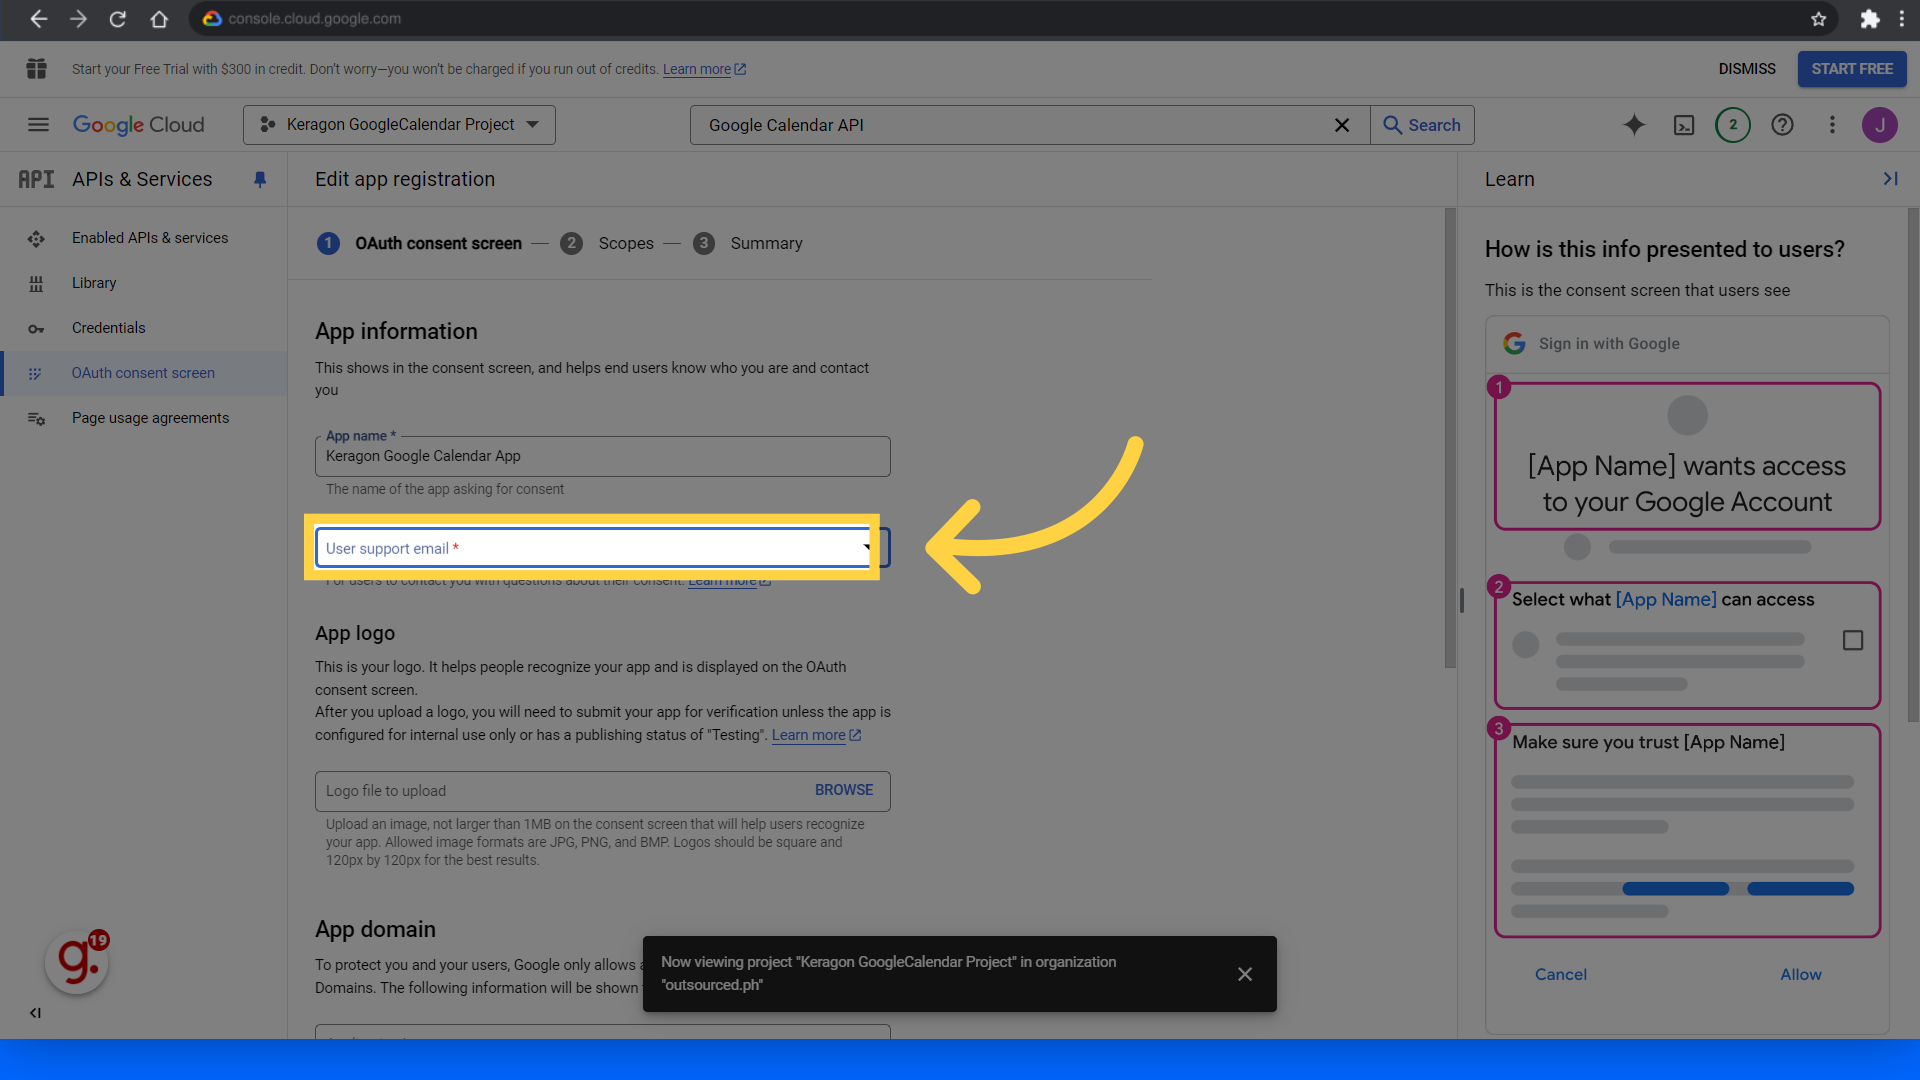The width and height of the screenshot is (1920, 1080).
Task: Click DISMISS on the free trial banner
Action: point(1747,69)
